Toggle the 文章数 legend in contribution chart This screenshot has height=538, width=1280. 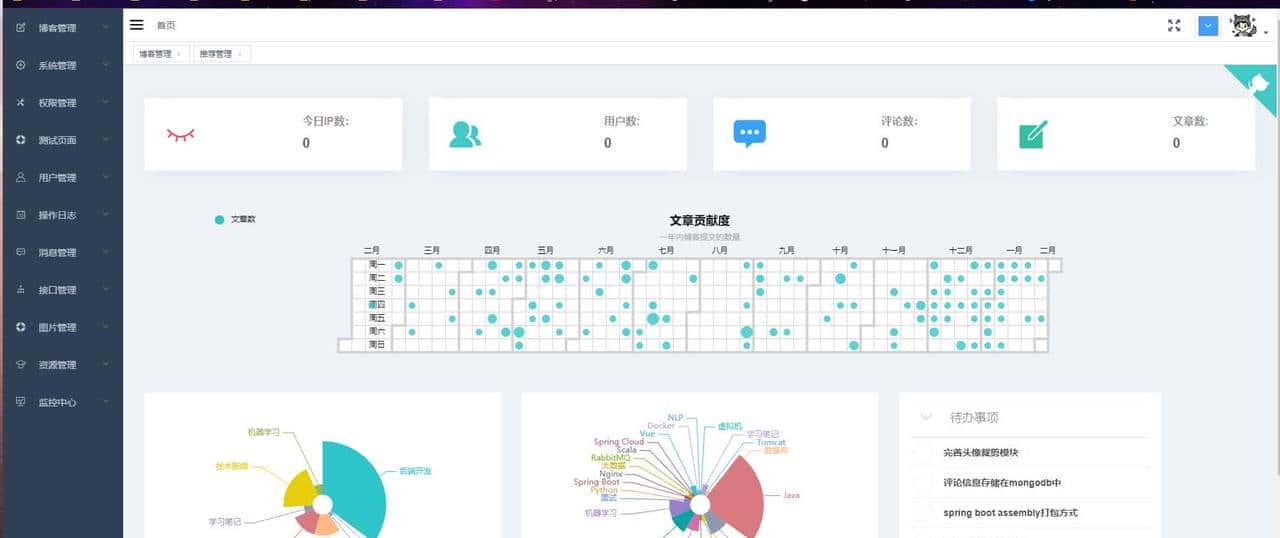coord(235,219)
